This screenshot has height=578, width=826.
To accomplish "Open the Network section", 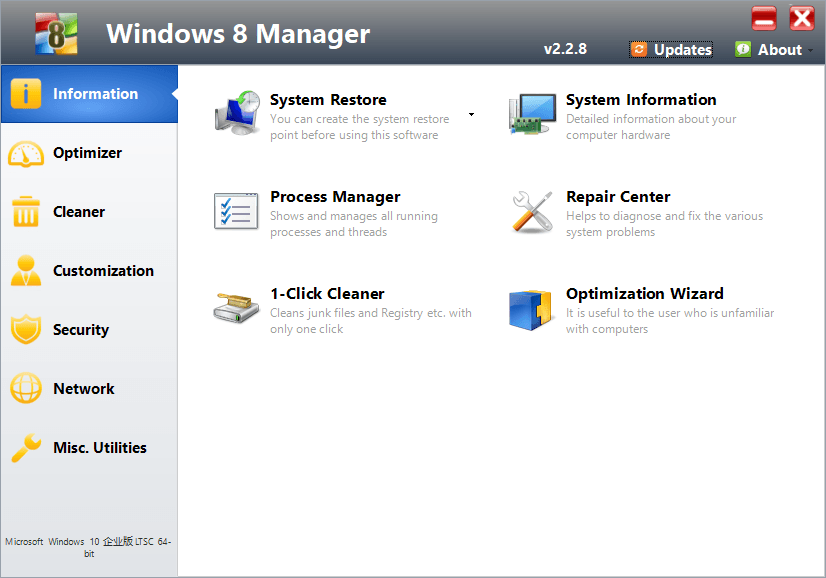I will click(x=90, y=389).
